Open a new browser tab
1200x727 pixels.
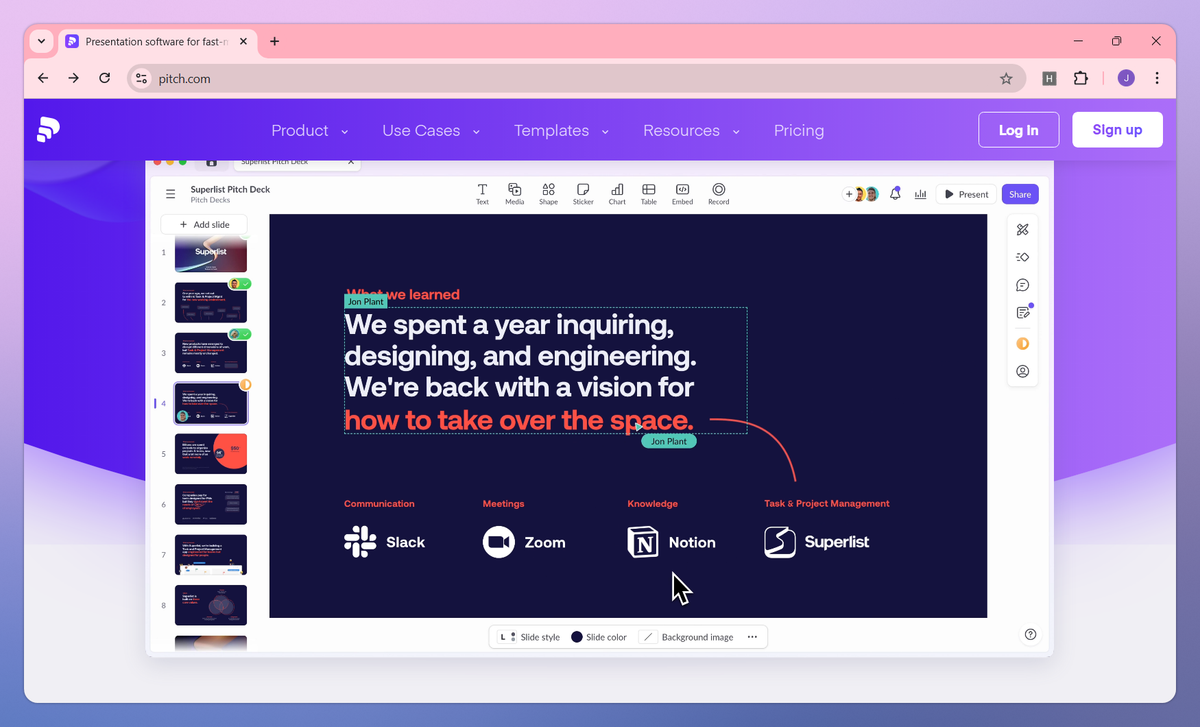[x=275, y=41]
